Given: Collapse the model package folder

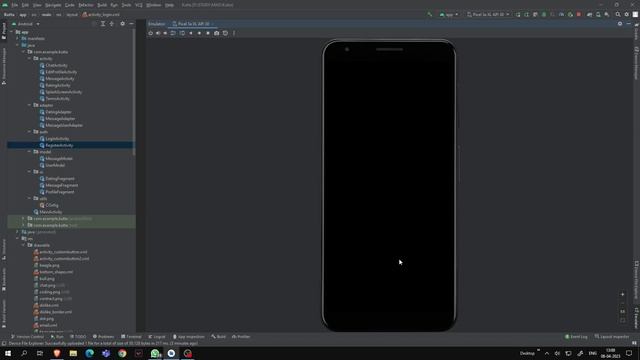Looking at the screenshot, I should (29, 151).
